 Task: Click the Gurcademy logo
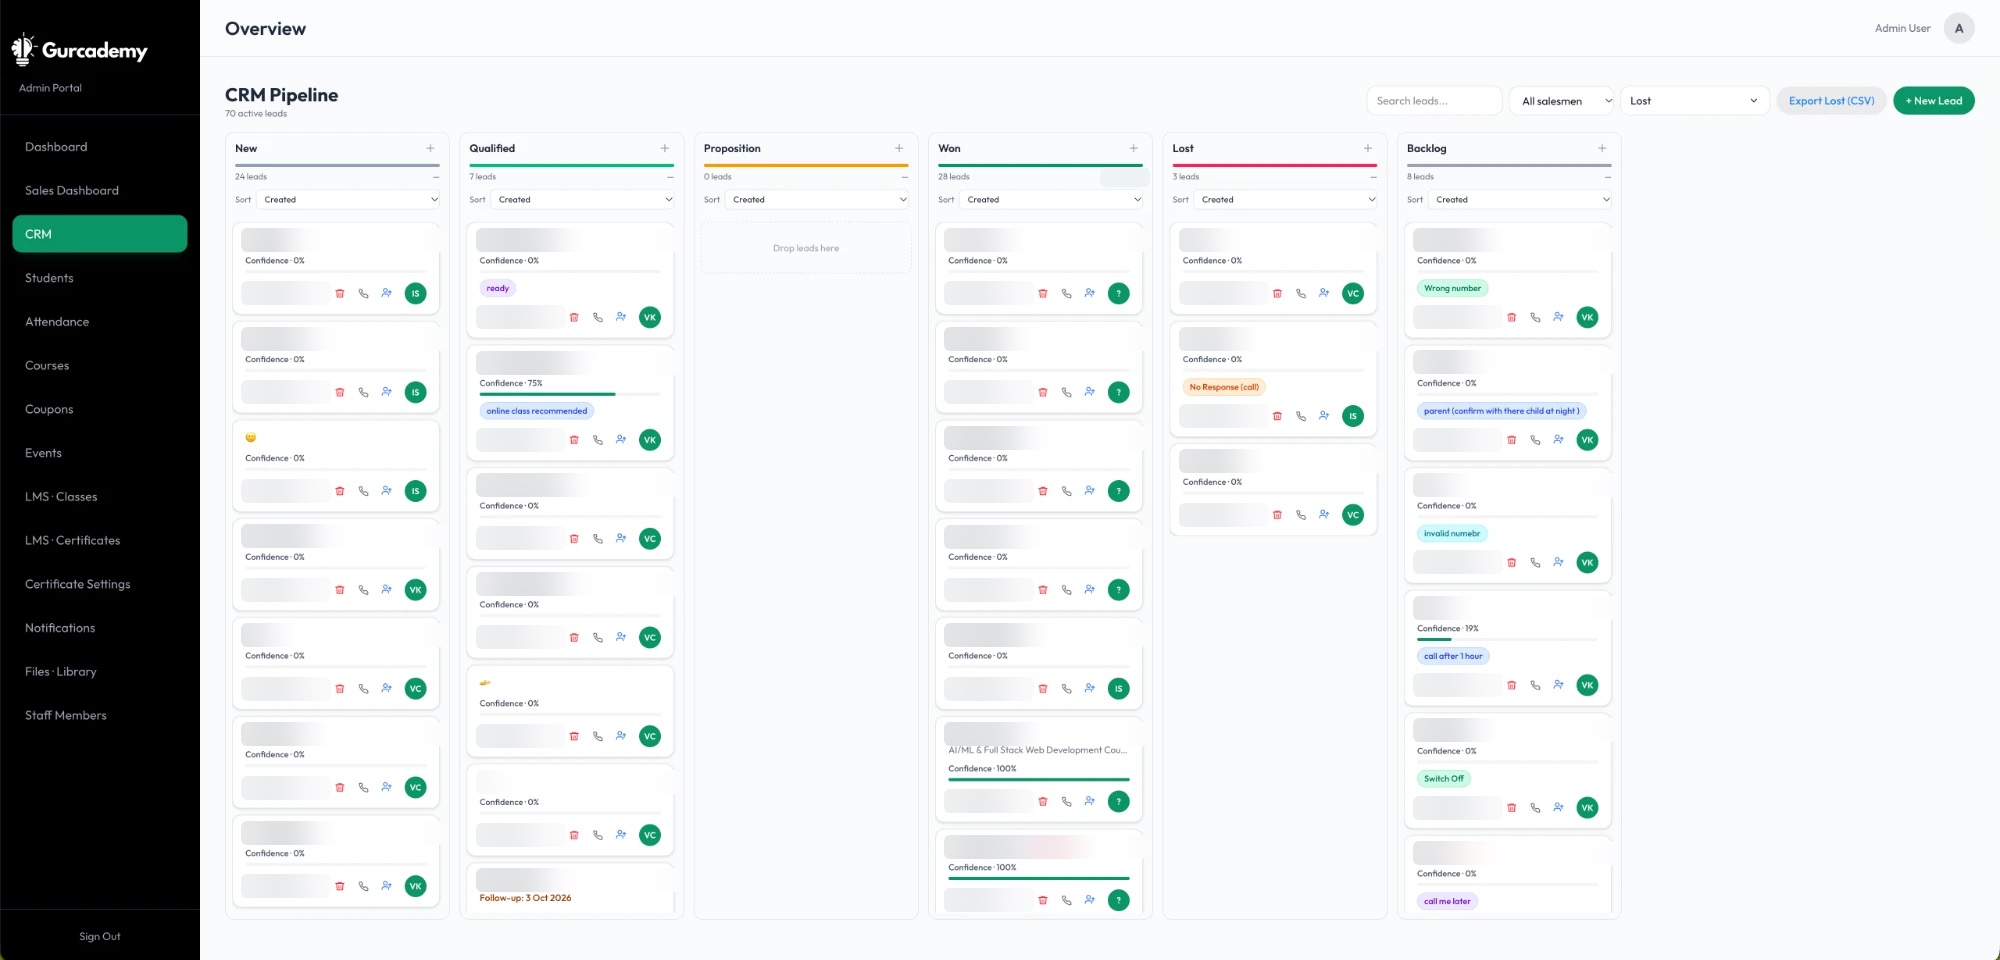pos(80,50)
